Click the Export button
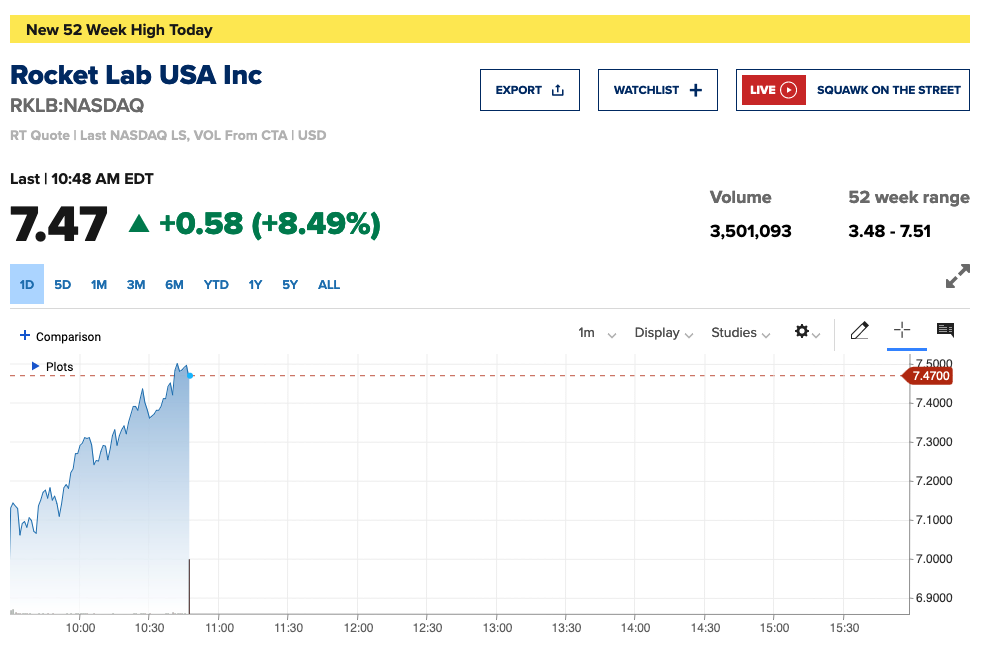The image size is (983, 653). tap(529, 90)
